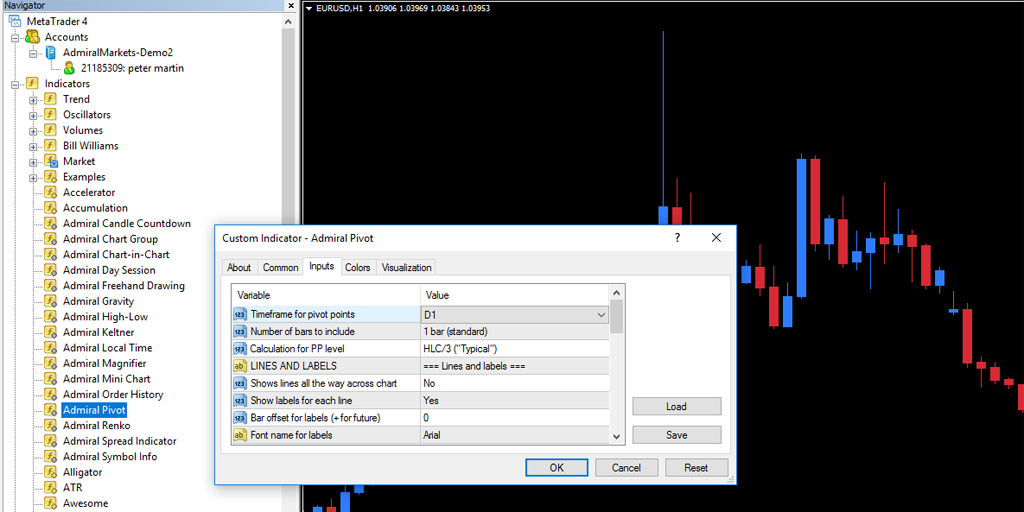This screenshot has height=512, width=1024.
Task: Switch to the Common tab
Action: coord(280,268)
